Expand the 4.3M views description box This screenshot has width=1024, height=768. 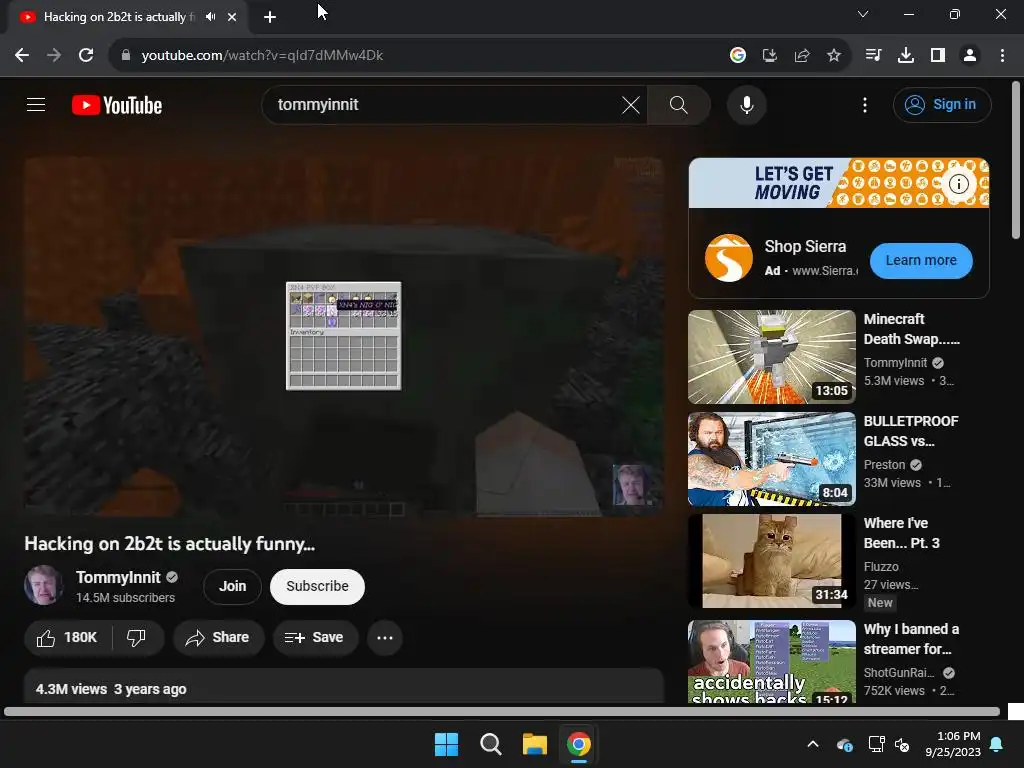pyautogui.click(x=344, y=687)
